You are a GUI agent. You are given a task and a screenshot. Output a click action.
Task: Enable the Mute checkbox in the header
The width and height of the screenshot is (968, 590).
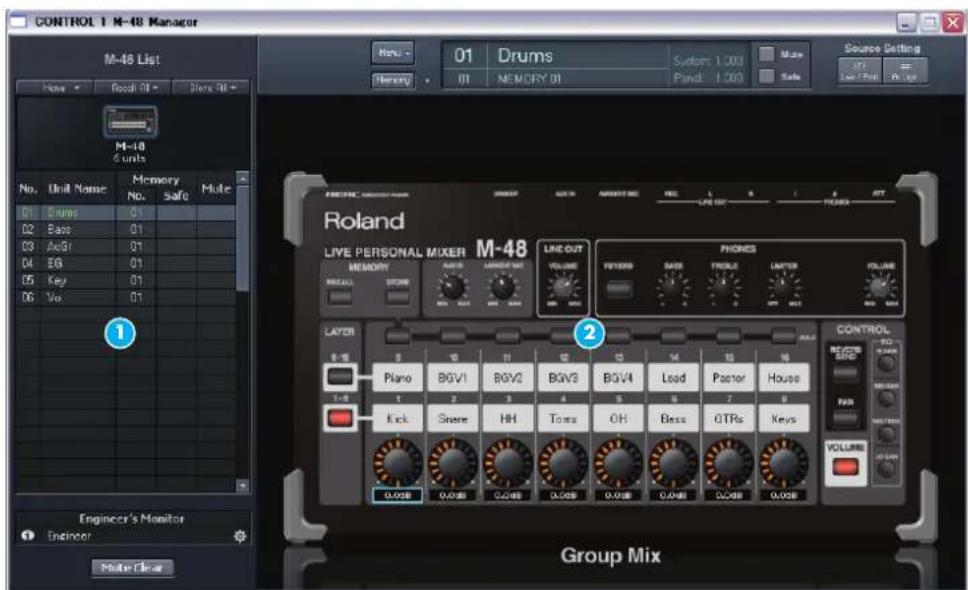766,54
